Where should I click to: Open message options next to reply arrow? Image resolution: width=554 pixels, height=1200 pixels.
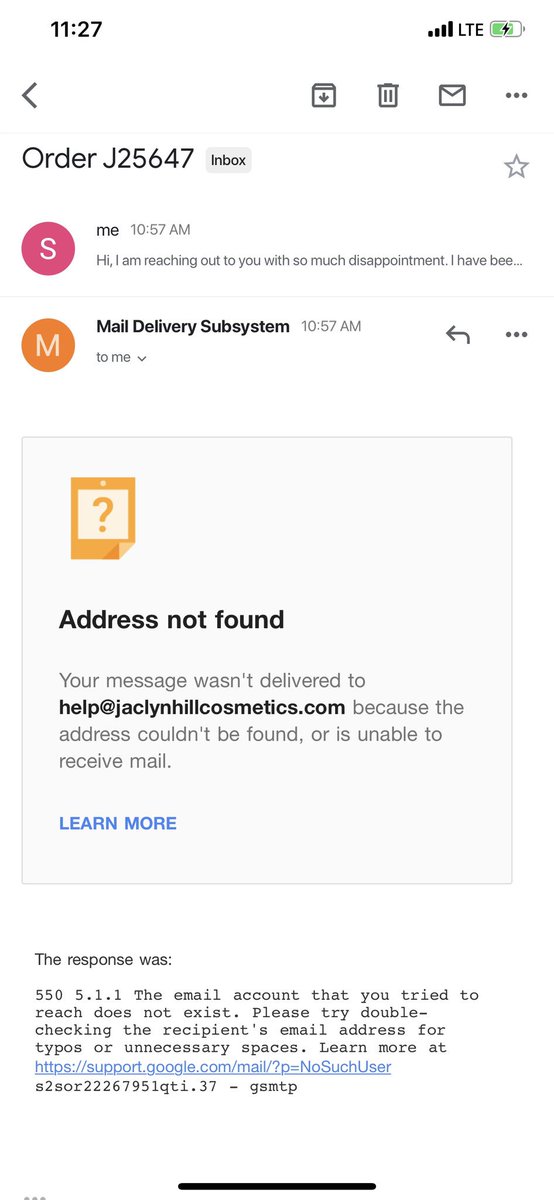tap(516, 335)
